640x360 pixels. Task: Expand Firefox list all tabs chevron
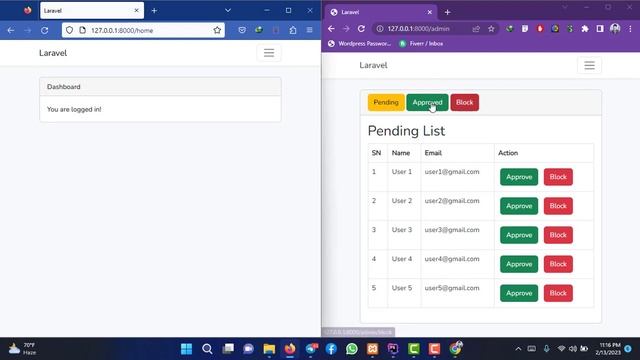(x=228, y=11)
